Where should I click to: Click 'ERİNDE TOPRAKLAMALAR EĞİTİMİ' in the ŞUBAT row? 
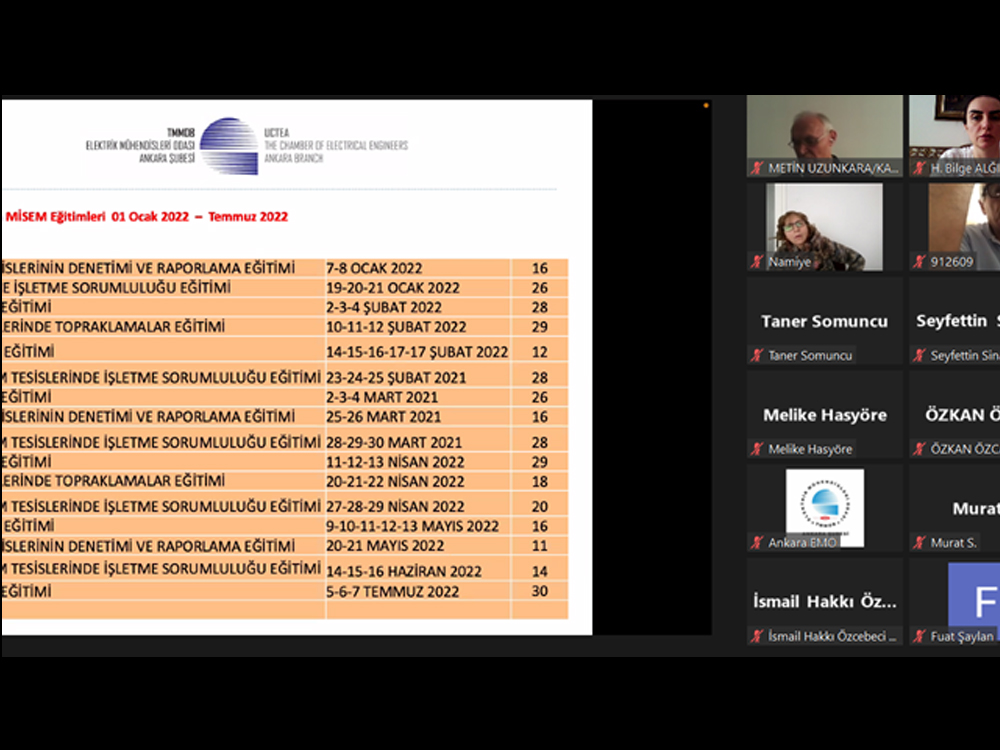click(x=114, y=327)
